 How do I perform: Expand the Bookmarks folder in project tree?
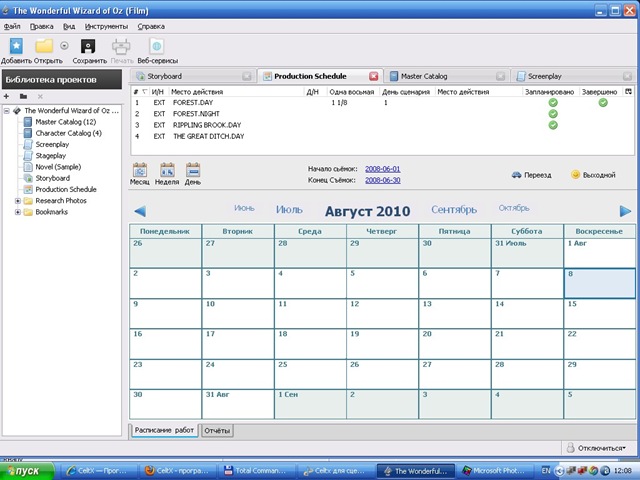(x=17, y=212)
